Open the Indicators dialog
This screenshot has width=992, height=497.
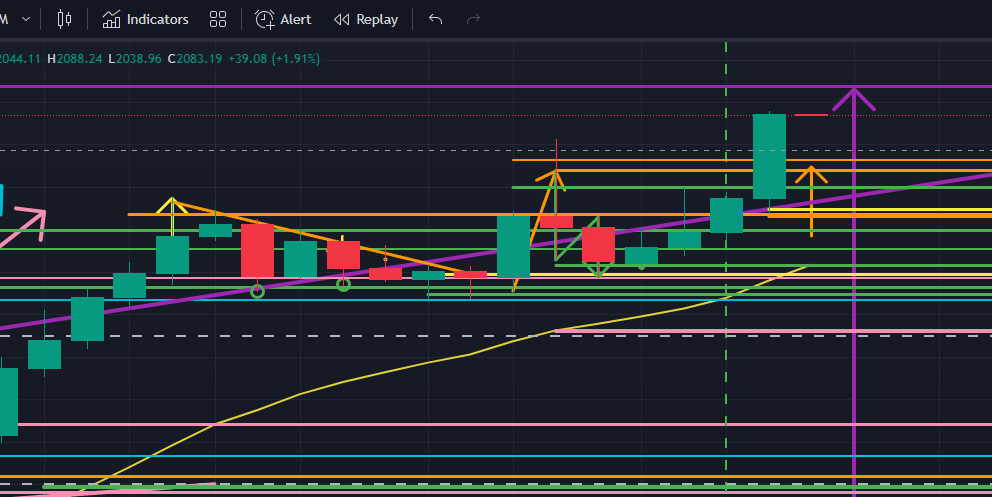tap(145, 19)
